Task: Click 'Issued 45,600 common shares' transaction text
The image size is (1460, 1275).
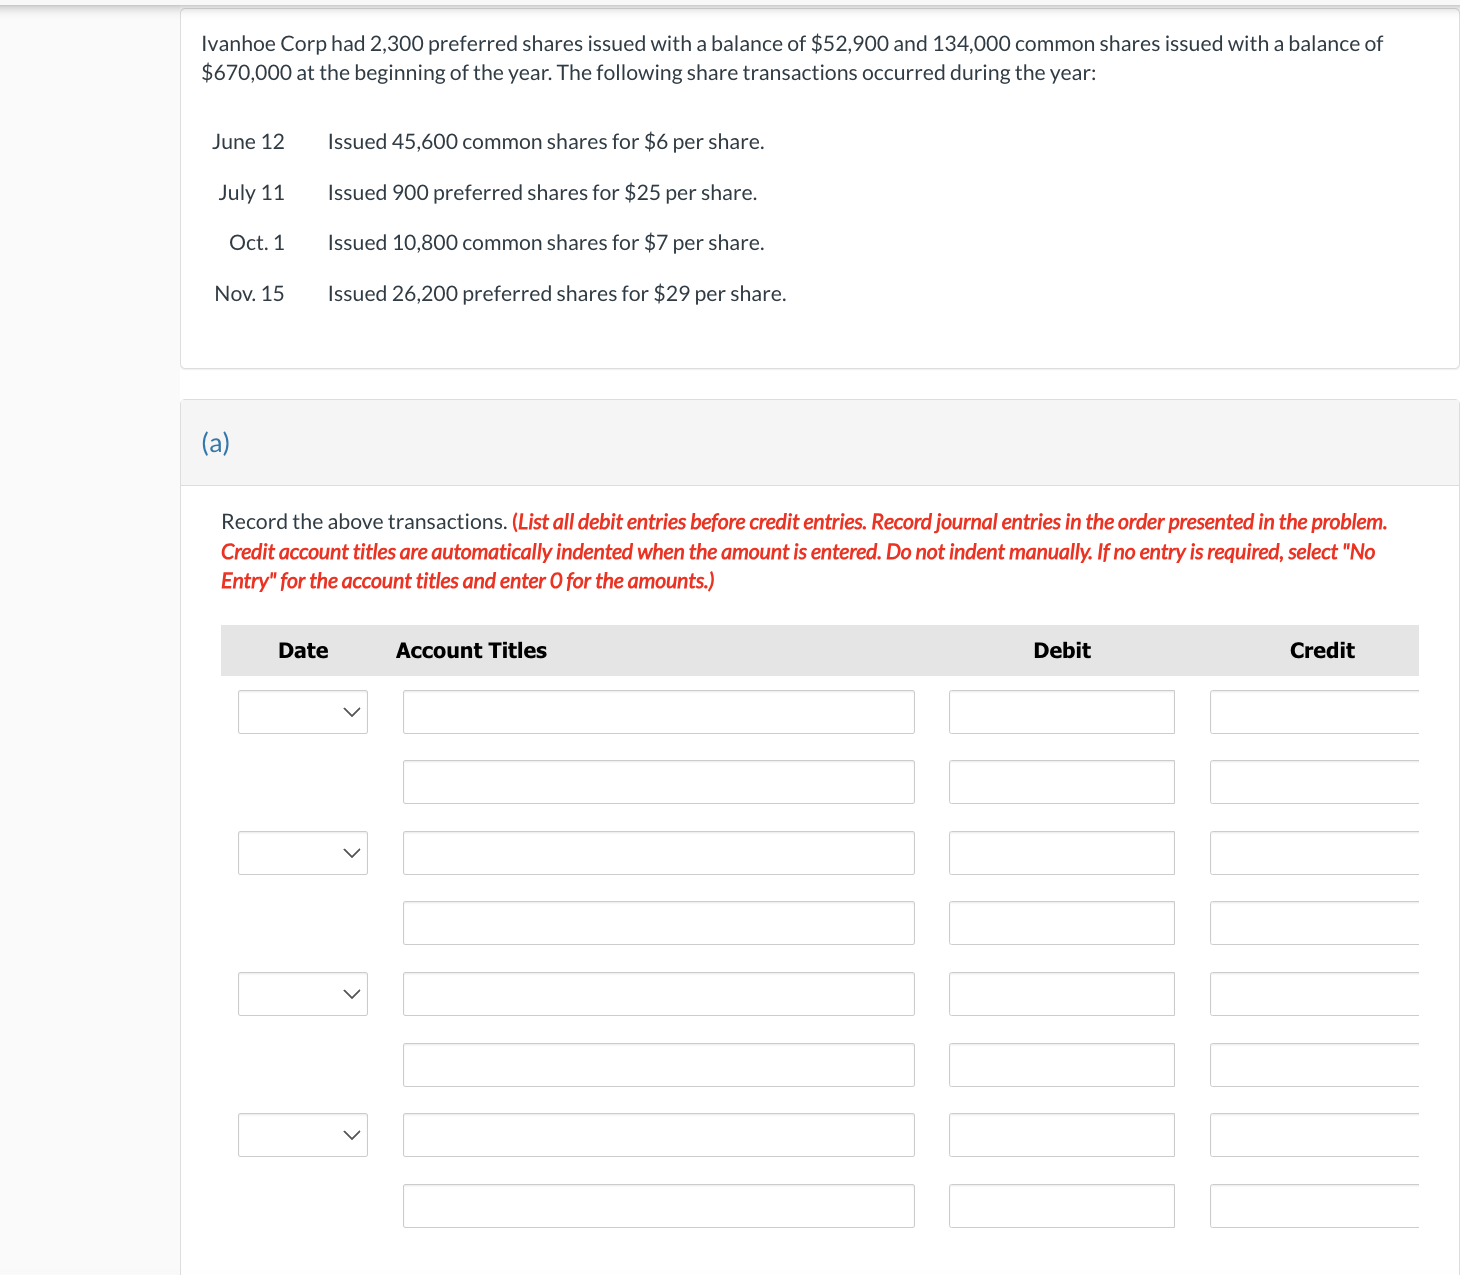Action: 546,142
